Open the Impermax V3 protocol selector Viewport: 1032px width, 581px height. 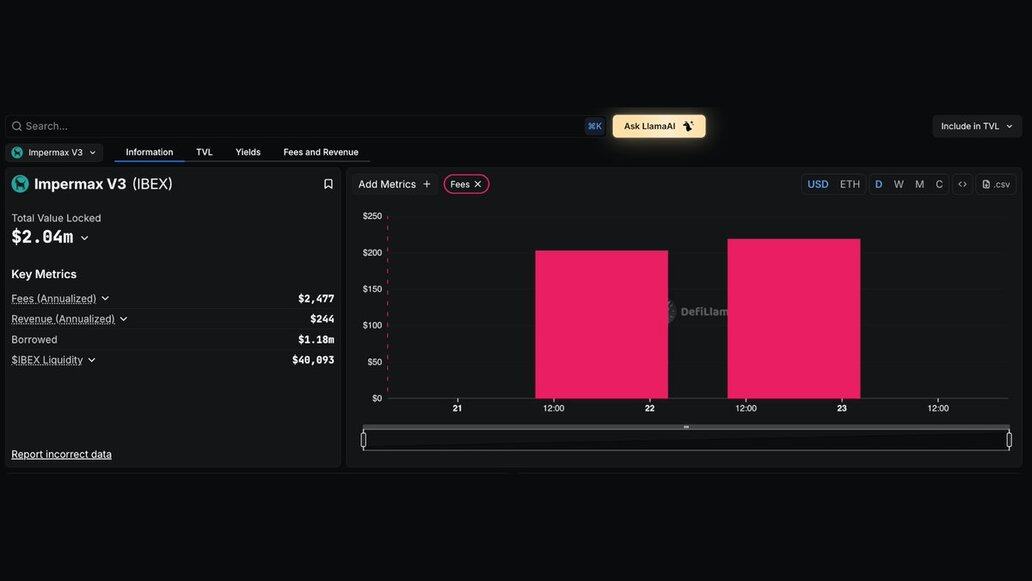(x=55, y=153)
